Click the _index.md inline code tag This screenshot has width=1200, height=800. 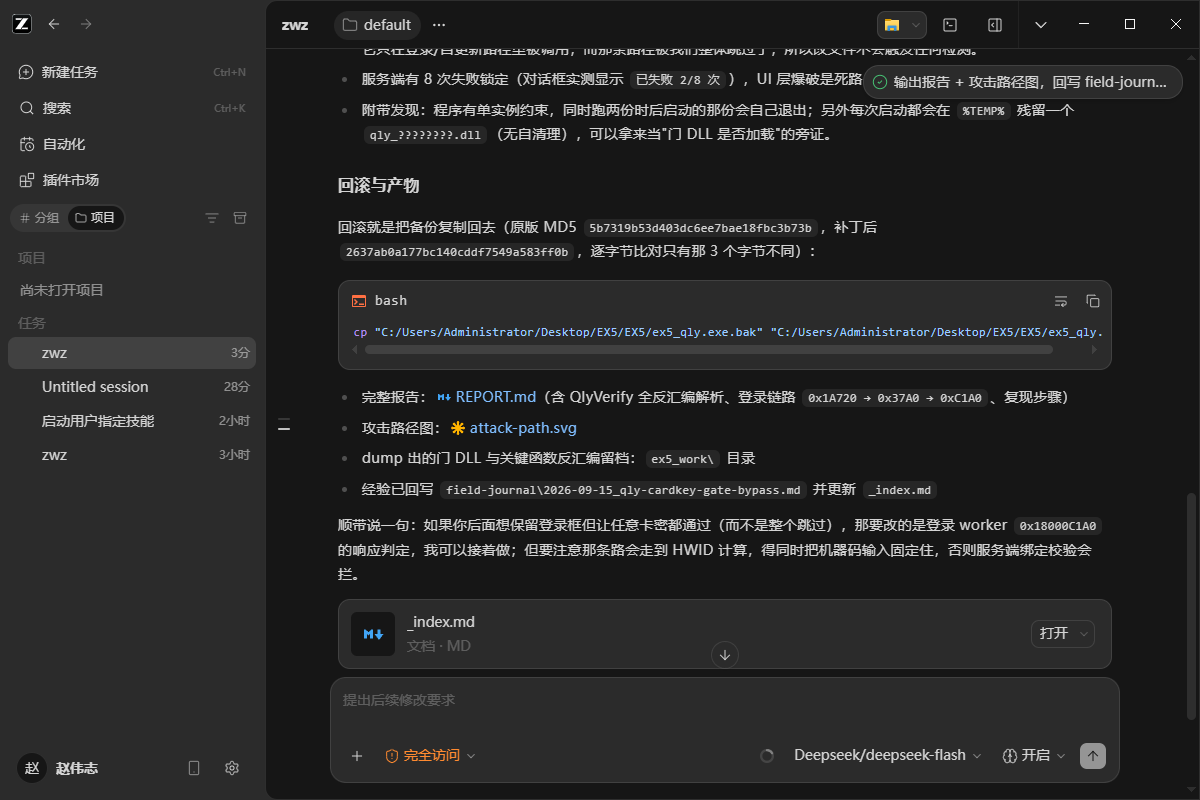899,490
